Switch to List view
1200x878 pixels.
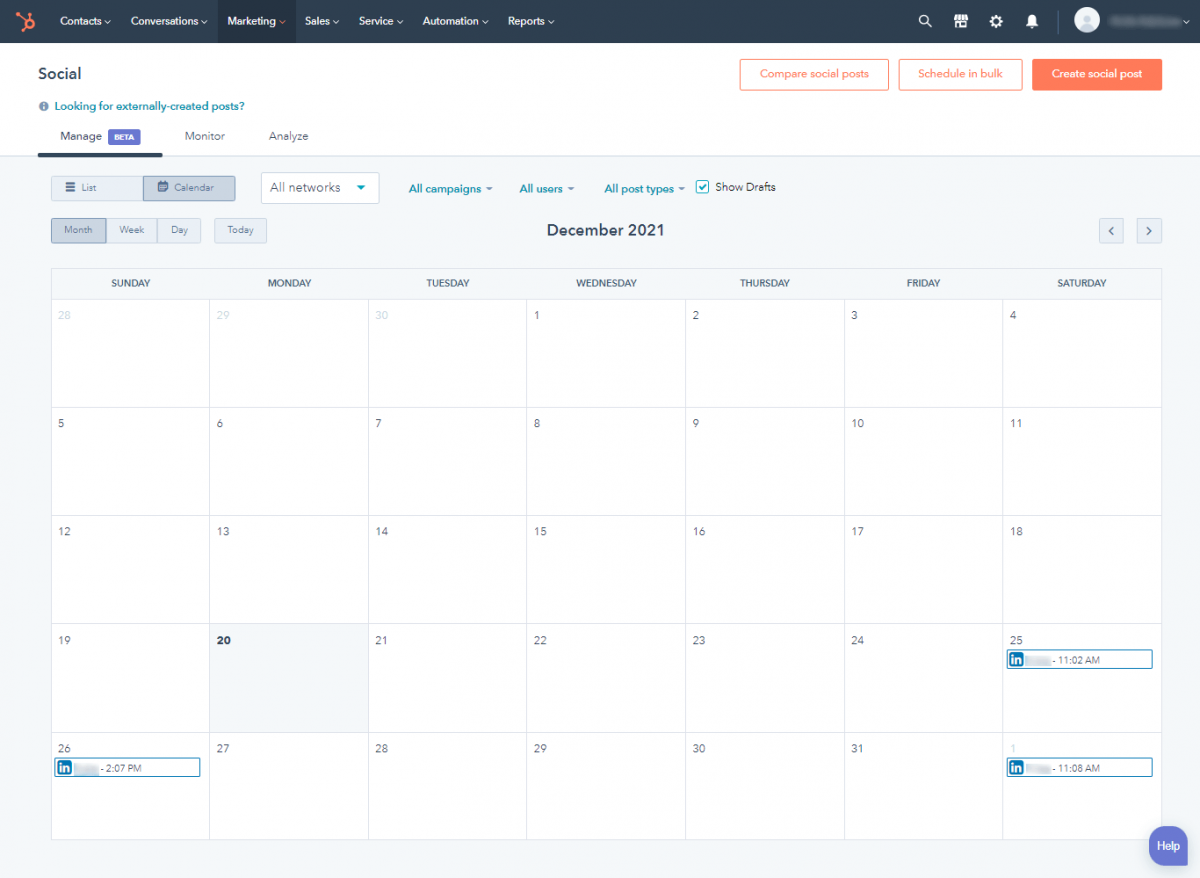tap(96, 188)
